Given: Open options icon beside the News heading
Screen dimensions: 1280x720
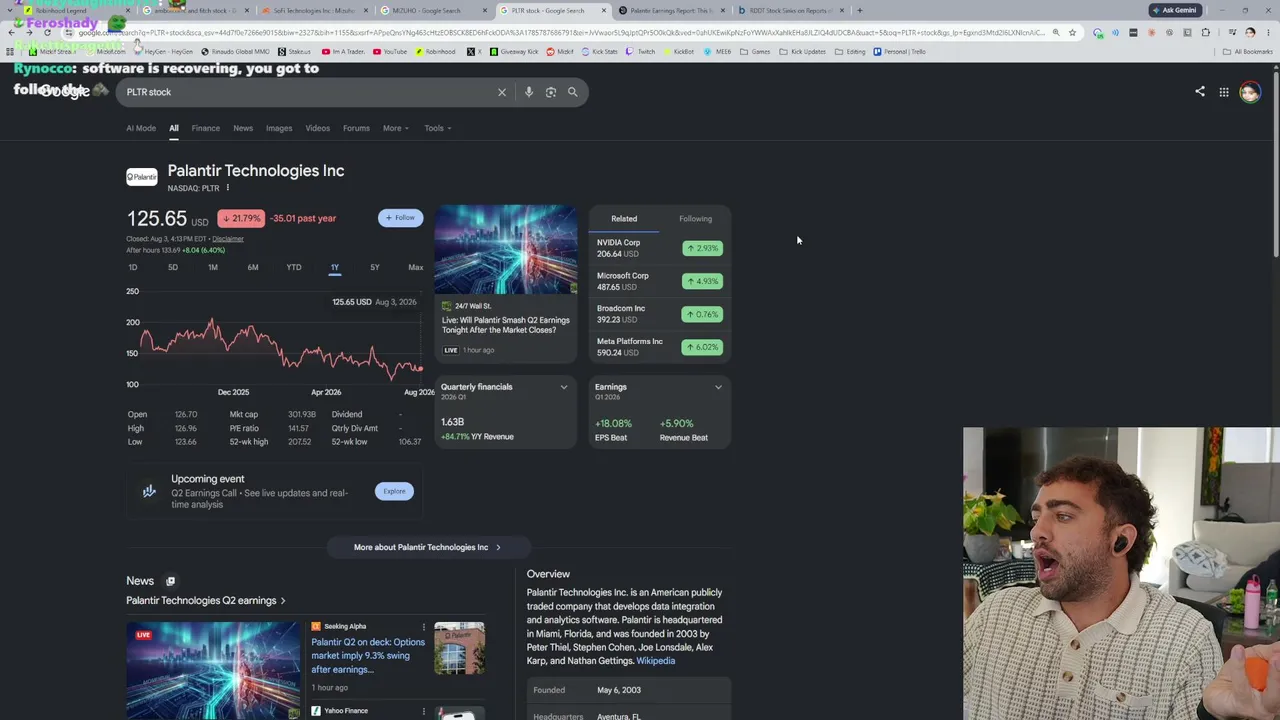Looking at the screenshot, I should coord(170,581).
